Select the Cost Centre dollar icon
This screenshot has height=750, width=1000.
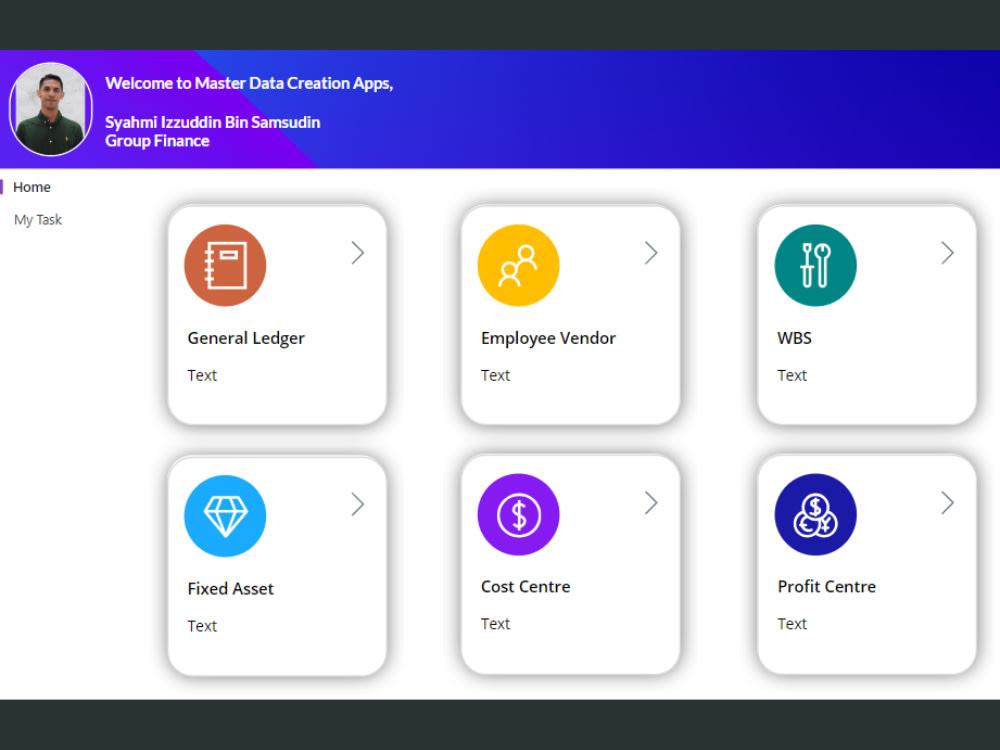coord(518,514)
